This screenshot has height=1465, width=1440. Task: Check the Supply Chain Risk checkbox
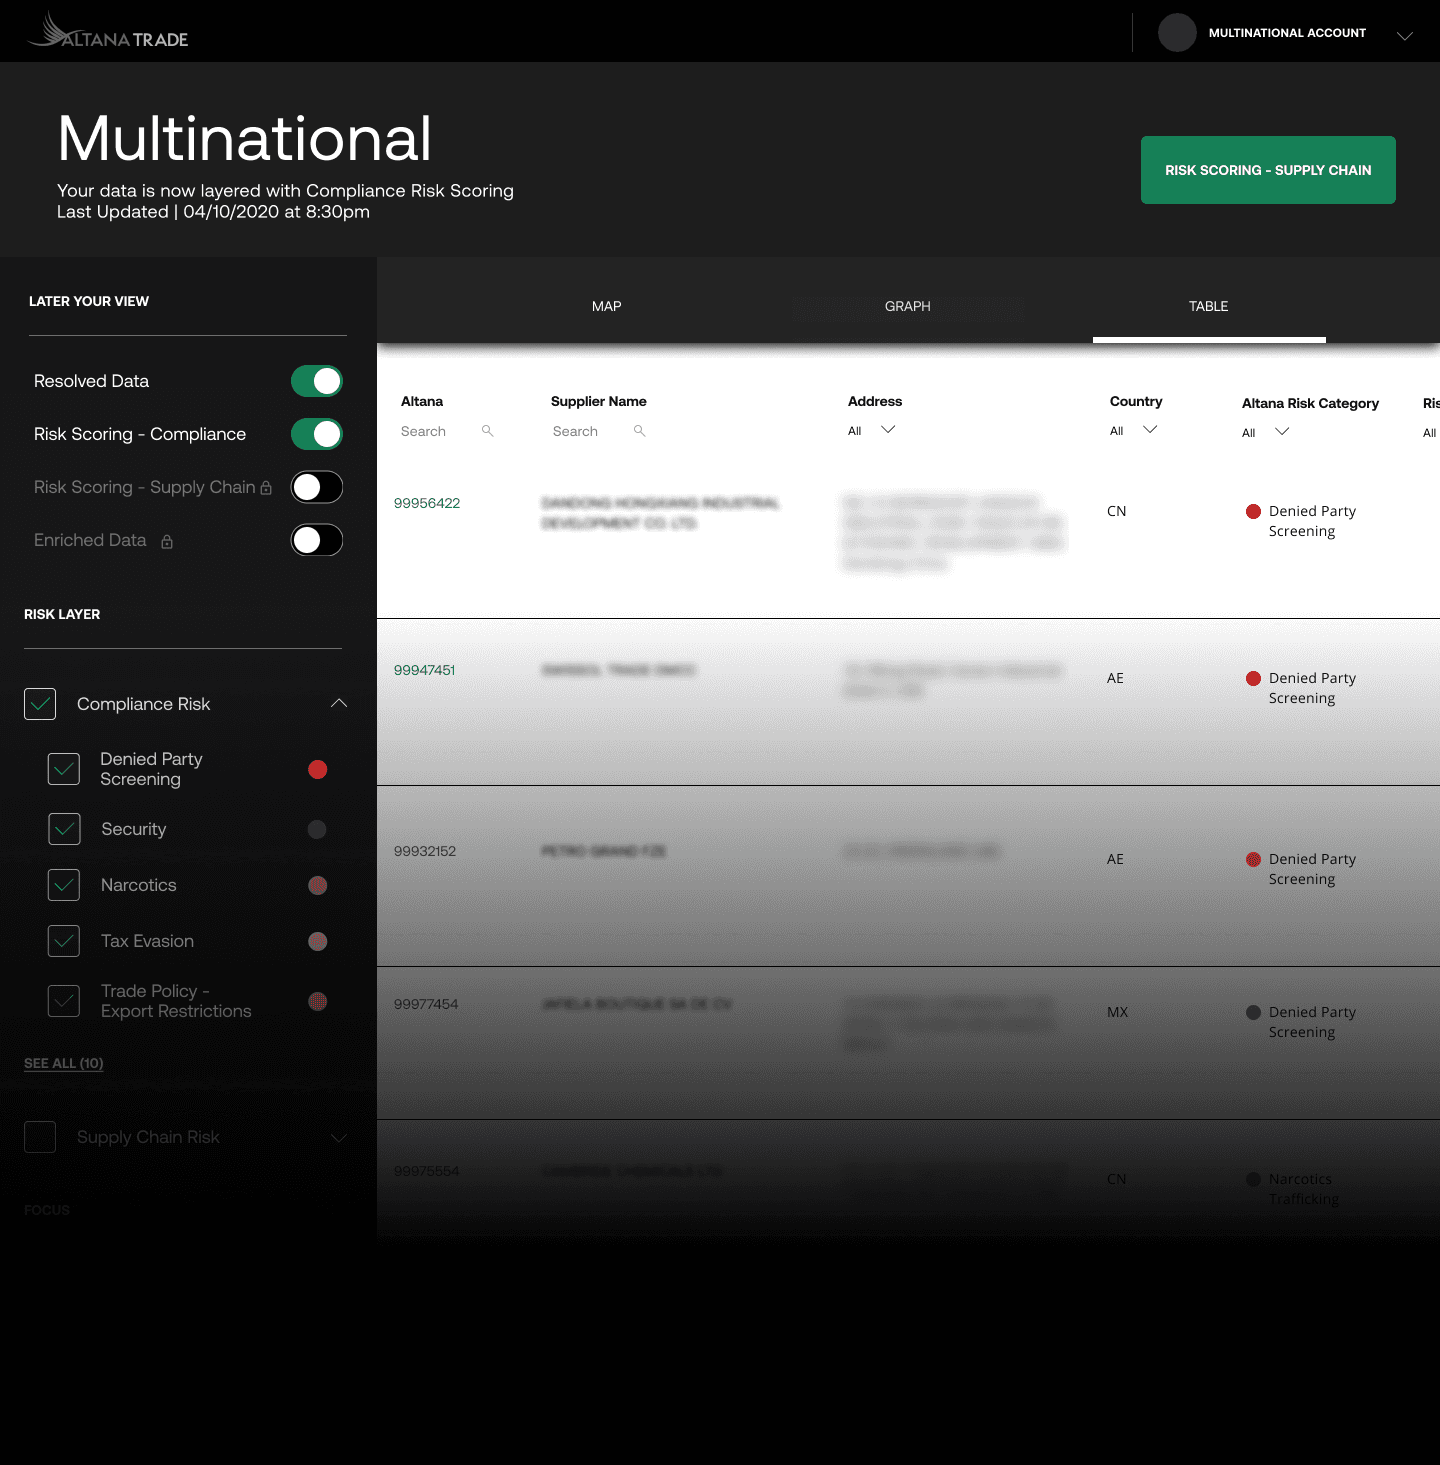(x=40, y=1137)
